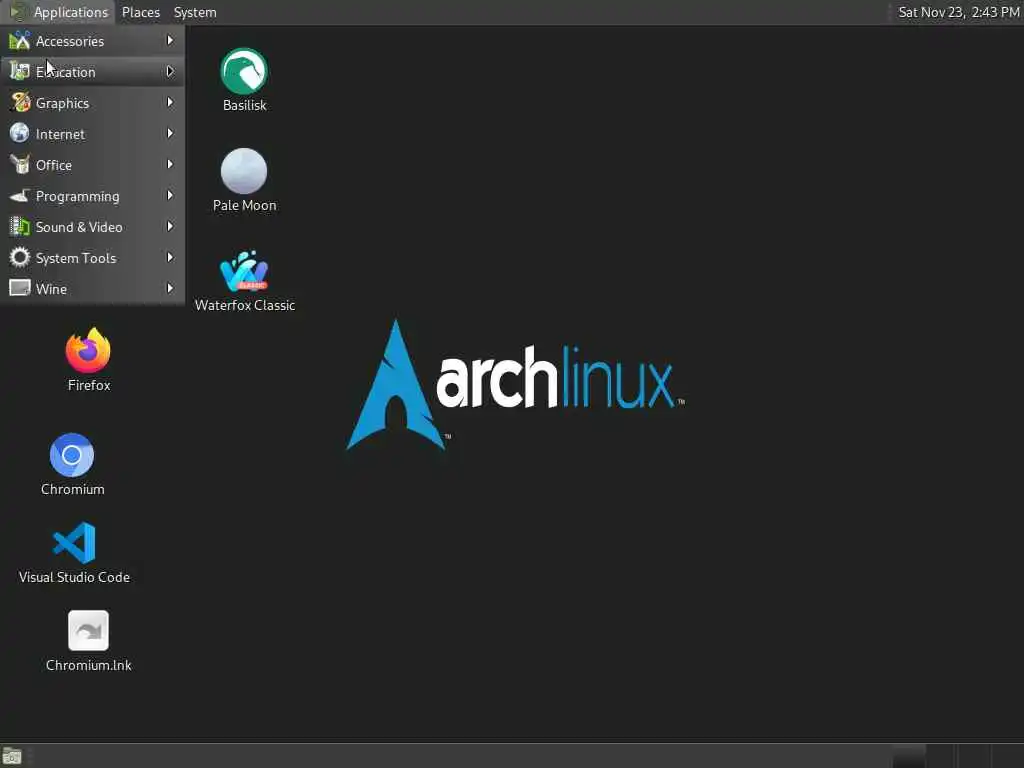The width and height of the screenshot is (1024, 768).
Task: Click the System Tools gear icon
Action: coord(20,257)
